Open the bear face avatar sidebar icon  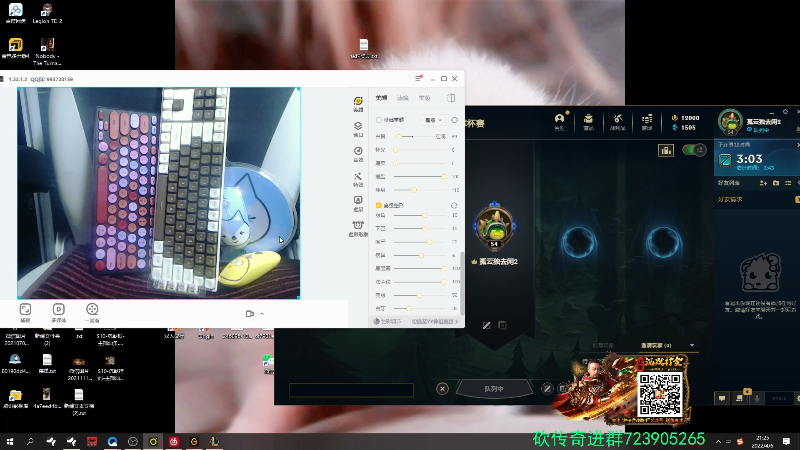point(358,228)
